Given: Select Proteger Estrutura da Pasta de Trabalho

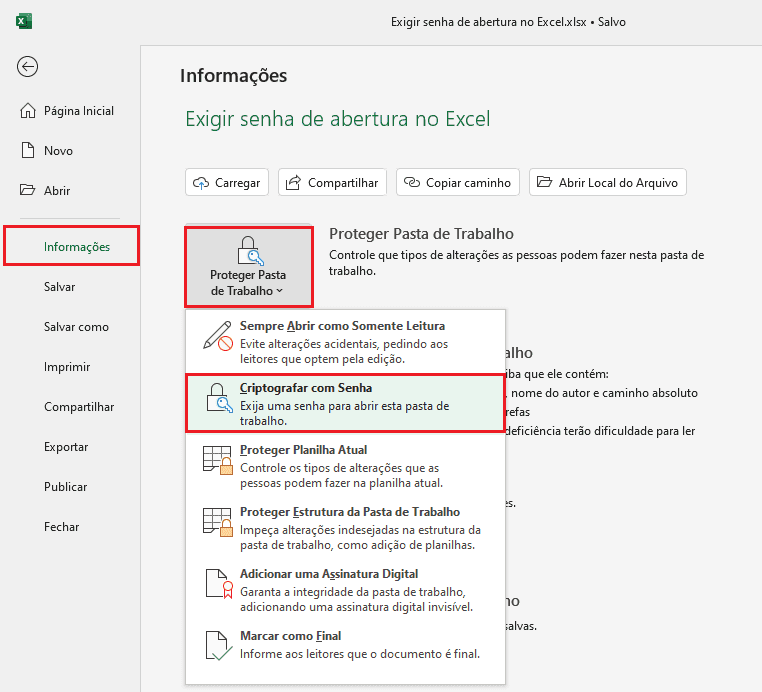Looking at the screenshot, I should click(x=346, y=528).
